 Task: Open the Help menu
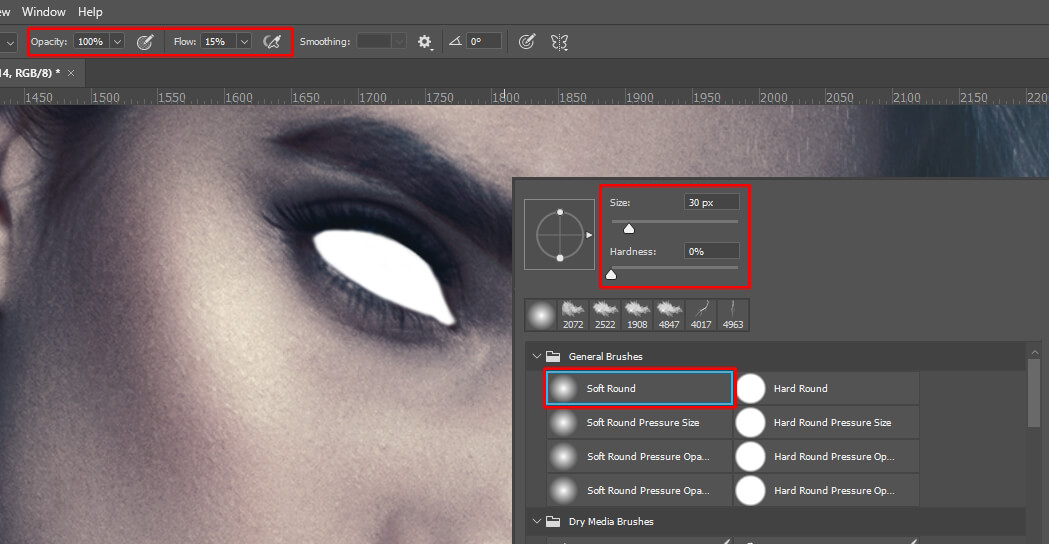coord(90,12)
